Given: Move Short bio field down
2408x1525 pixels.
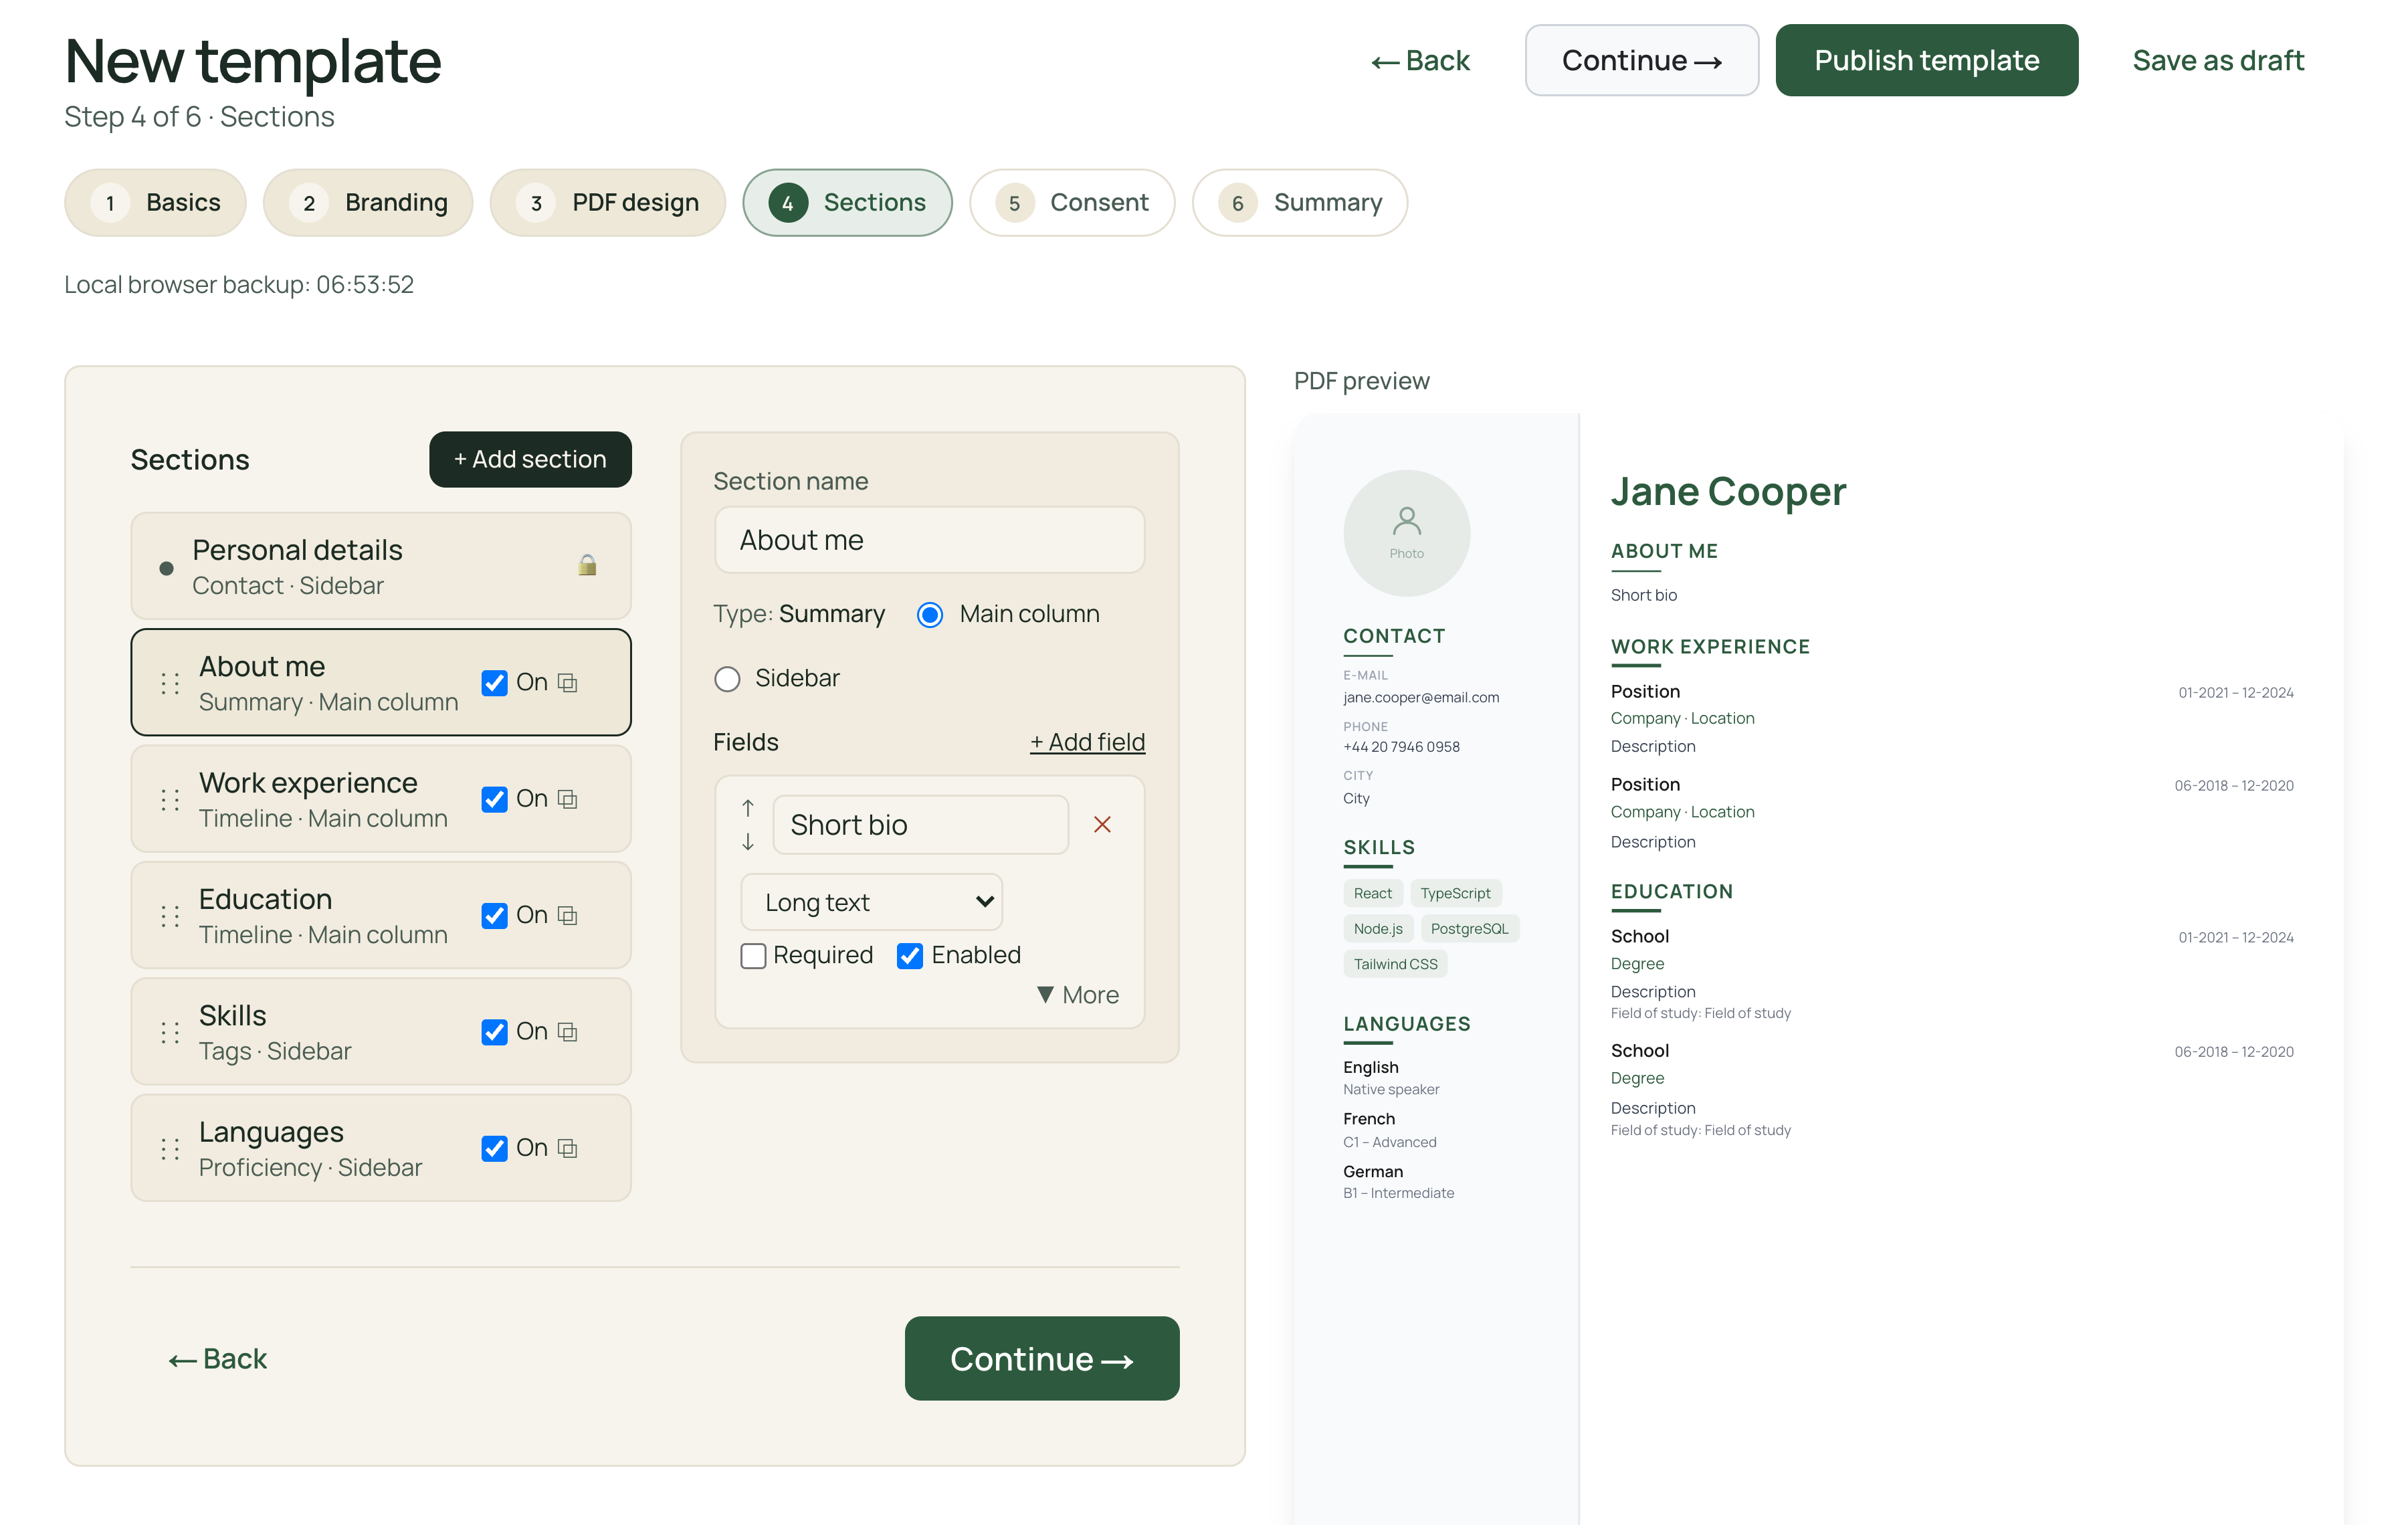Looking at the screenshot, I should click(748, 842).
